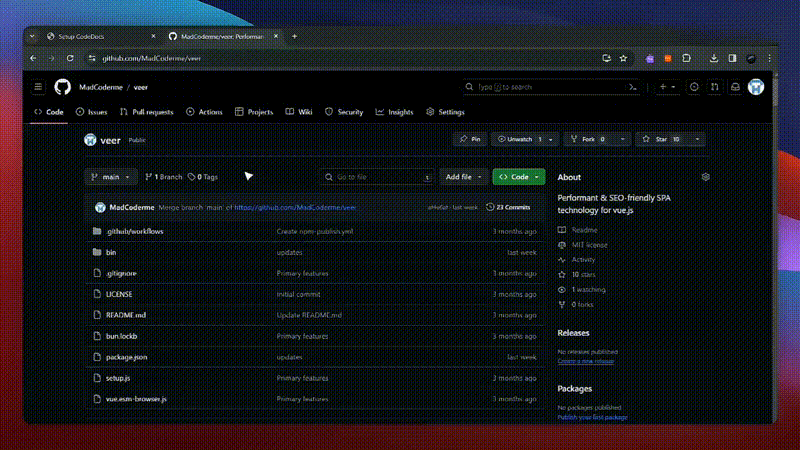This screenshot has height=450, width=800.
Task: Switch to the Code tab
Action: (49, 112)
